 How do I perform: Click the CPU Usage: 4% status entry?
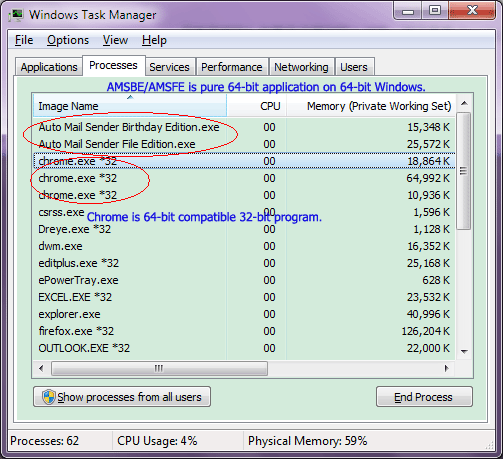pyautogui.click(x=157, y=441)
